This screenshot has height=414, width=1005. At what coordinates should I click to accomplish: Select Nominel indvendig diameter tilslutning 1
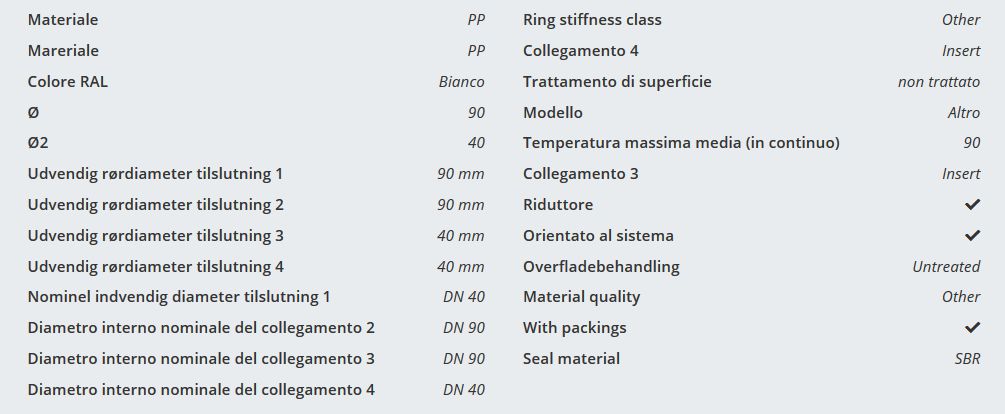pyautogui.click(x=179, y=297)
